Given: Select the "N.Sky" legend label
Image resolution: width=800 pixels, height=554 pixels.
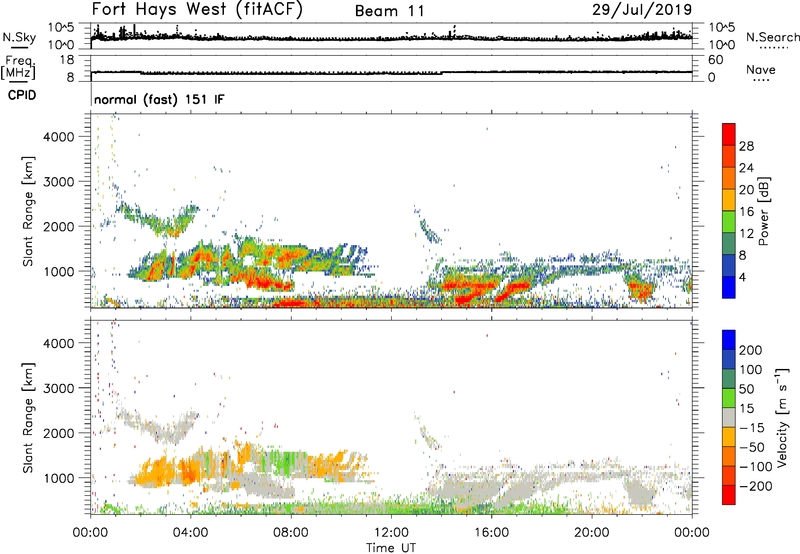Looking at the screenshot, I should tap(19, 37).
